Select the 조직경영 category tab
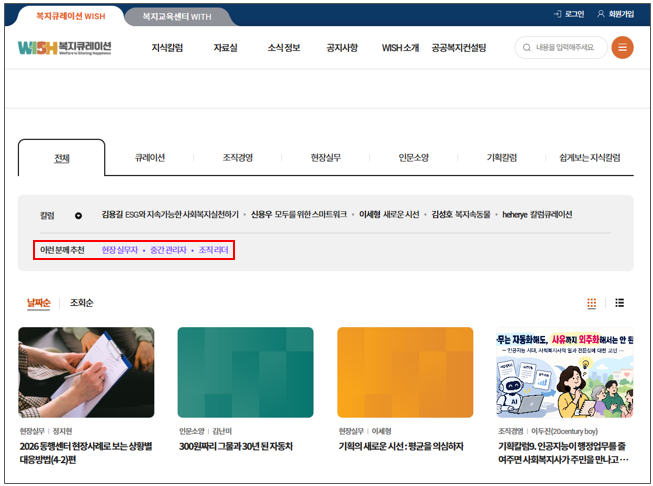 click(238, 158)
